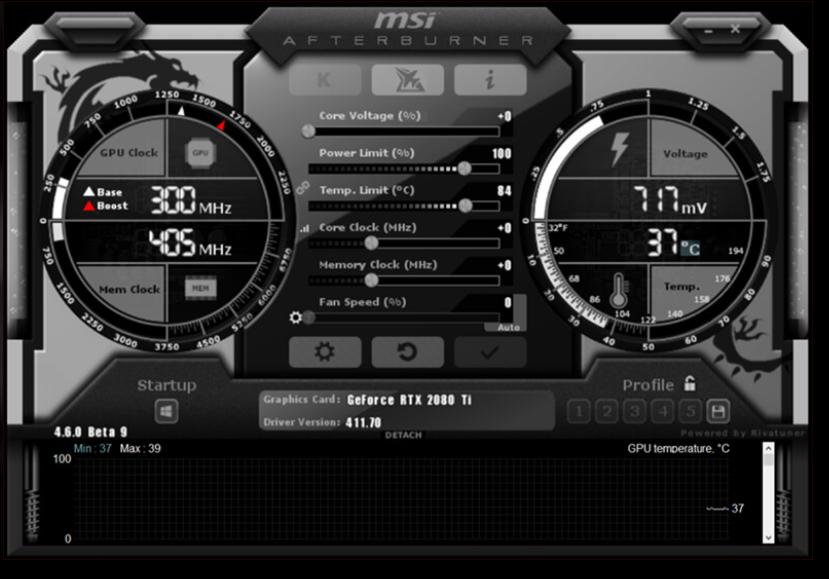Click the Fan Speed value 0
The image size is (829, 579).
click(x=508, y=302)
